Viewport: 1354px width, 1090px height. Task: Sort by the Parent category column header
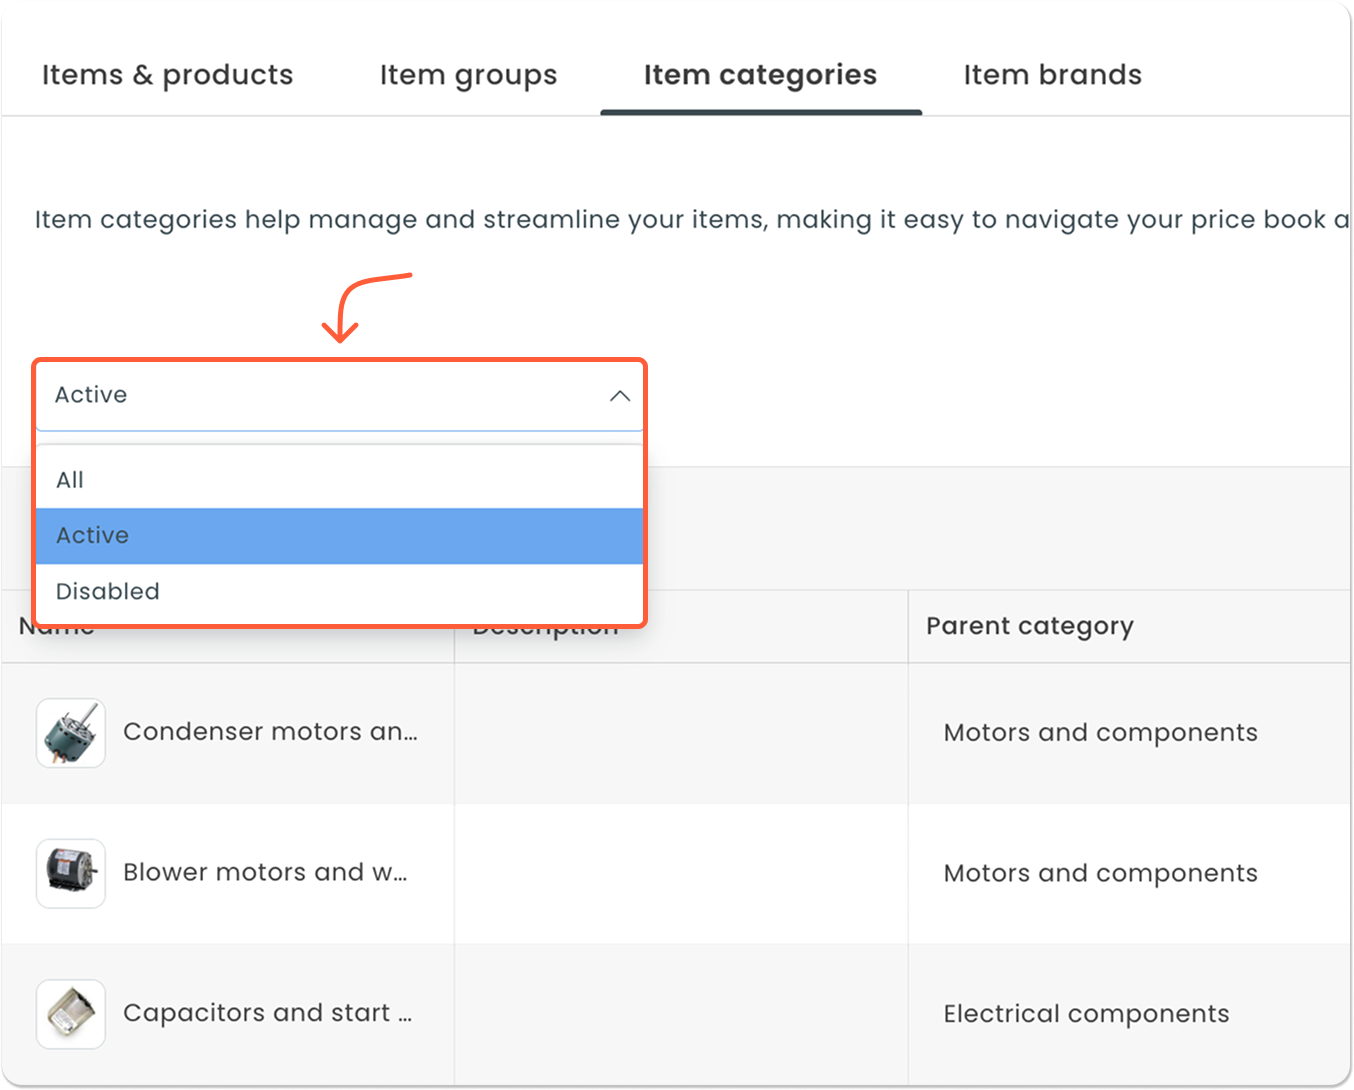click(x=1029, y=626)
